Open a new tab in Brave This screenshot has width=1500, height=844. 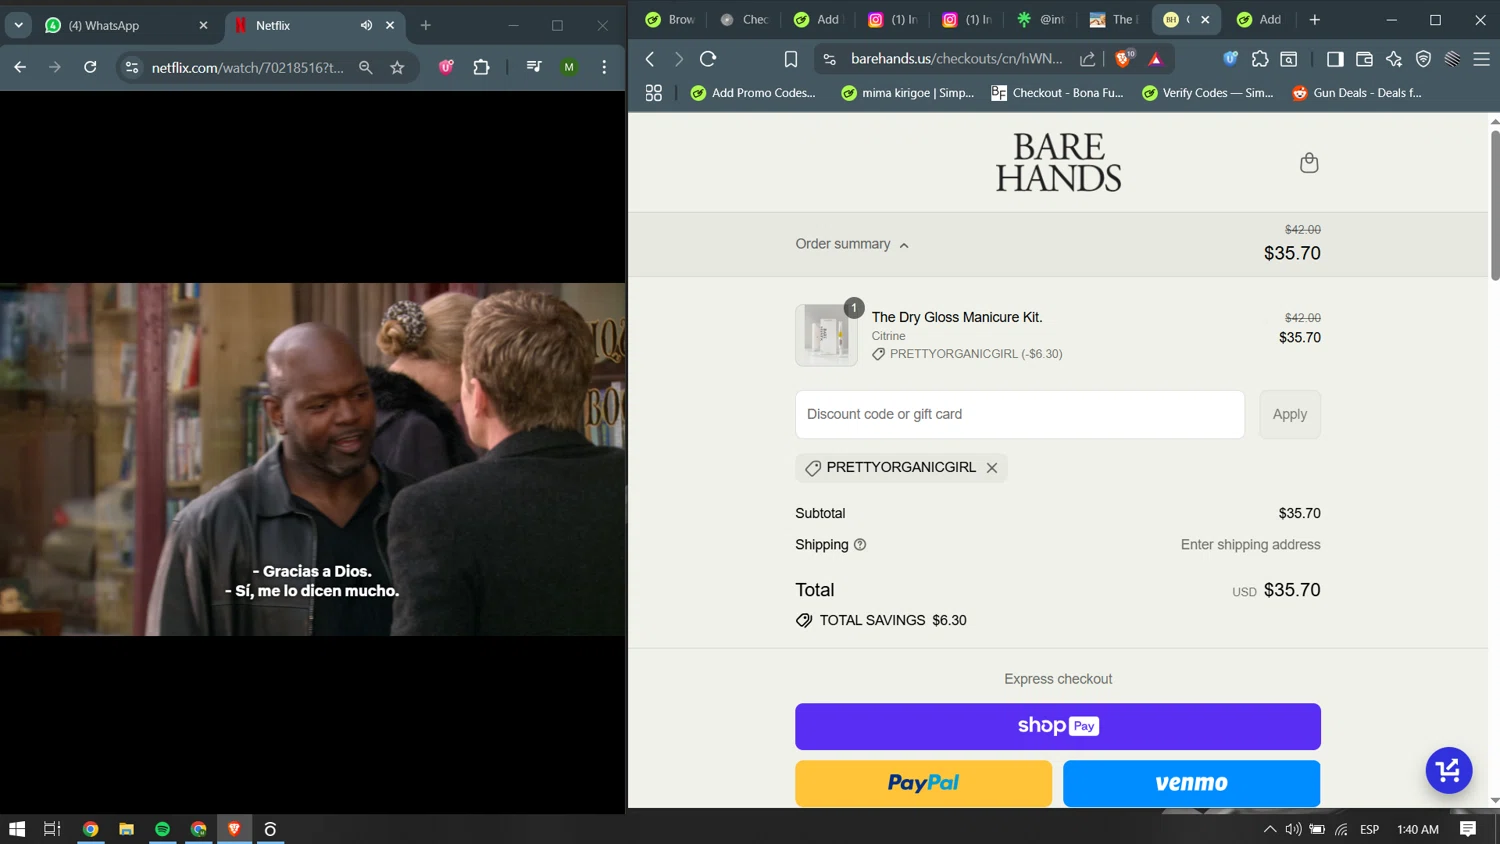[1315, 19]
